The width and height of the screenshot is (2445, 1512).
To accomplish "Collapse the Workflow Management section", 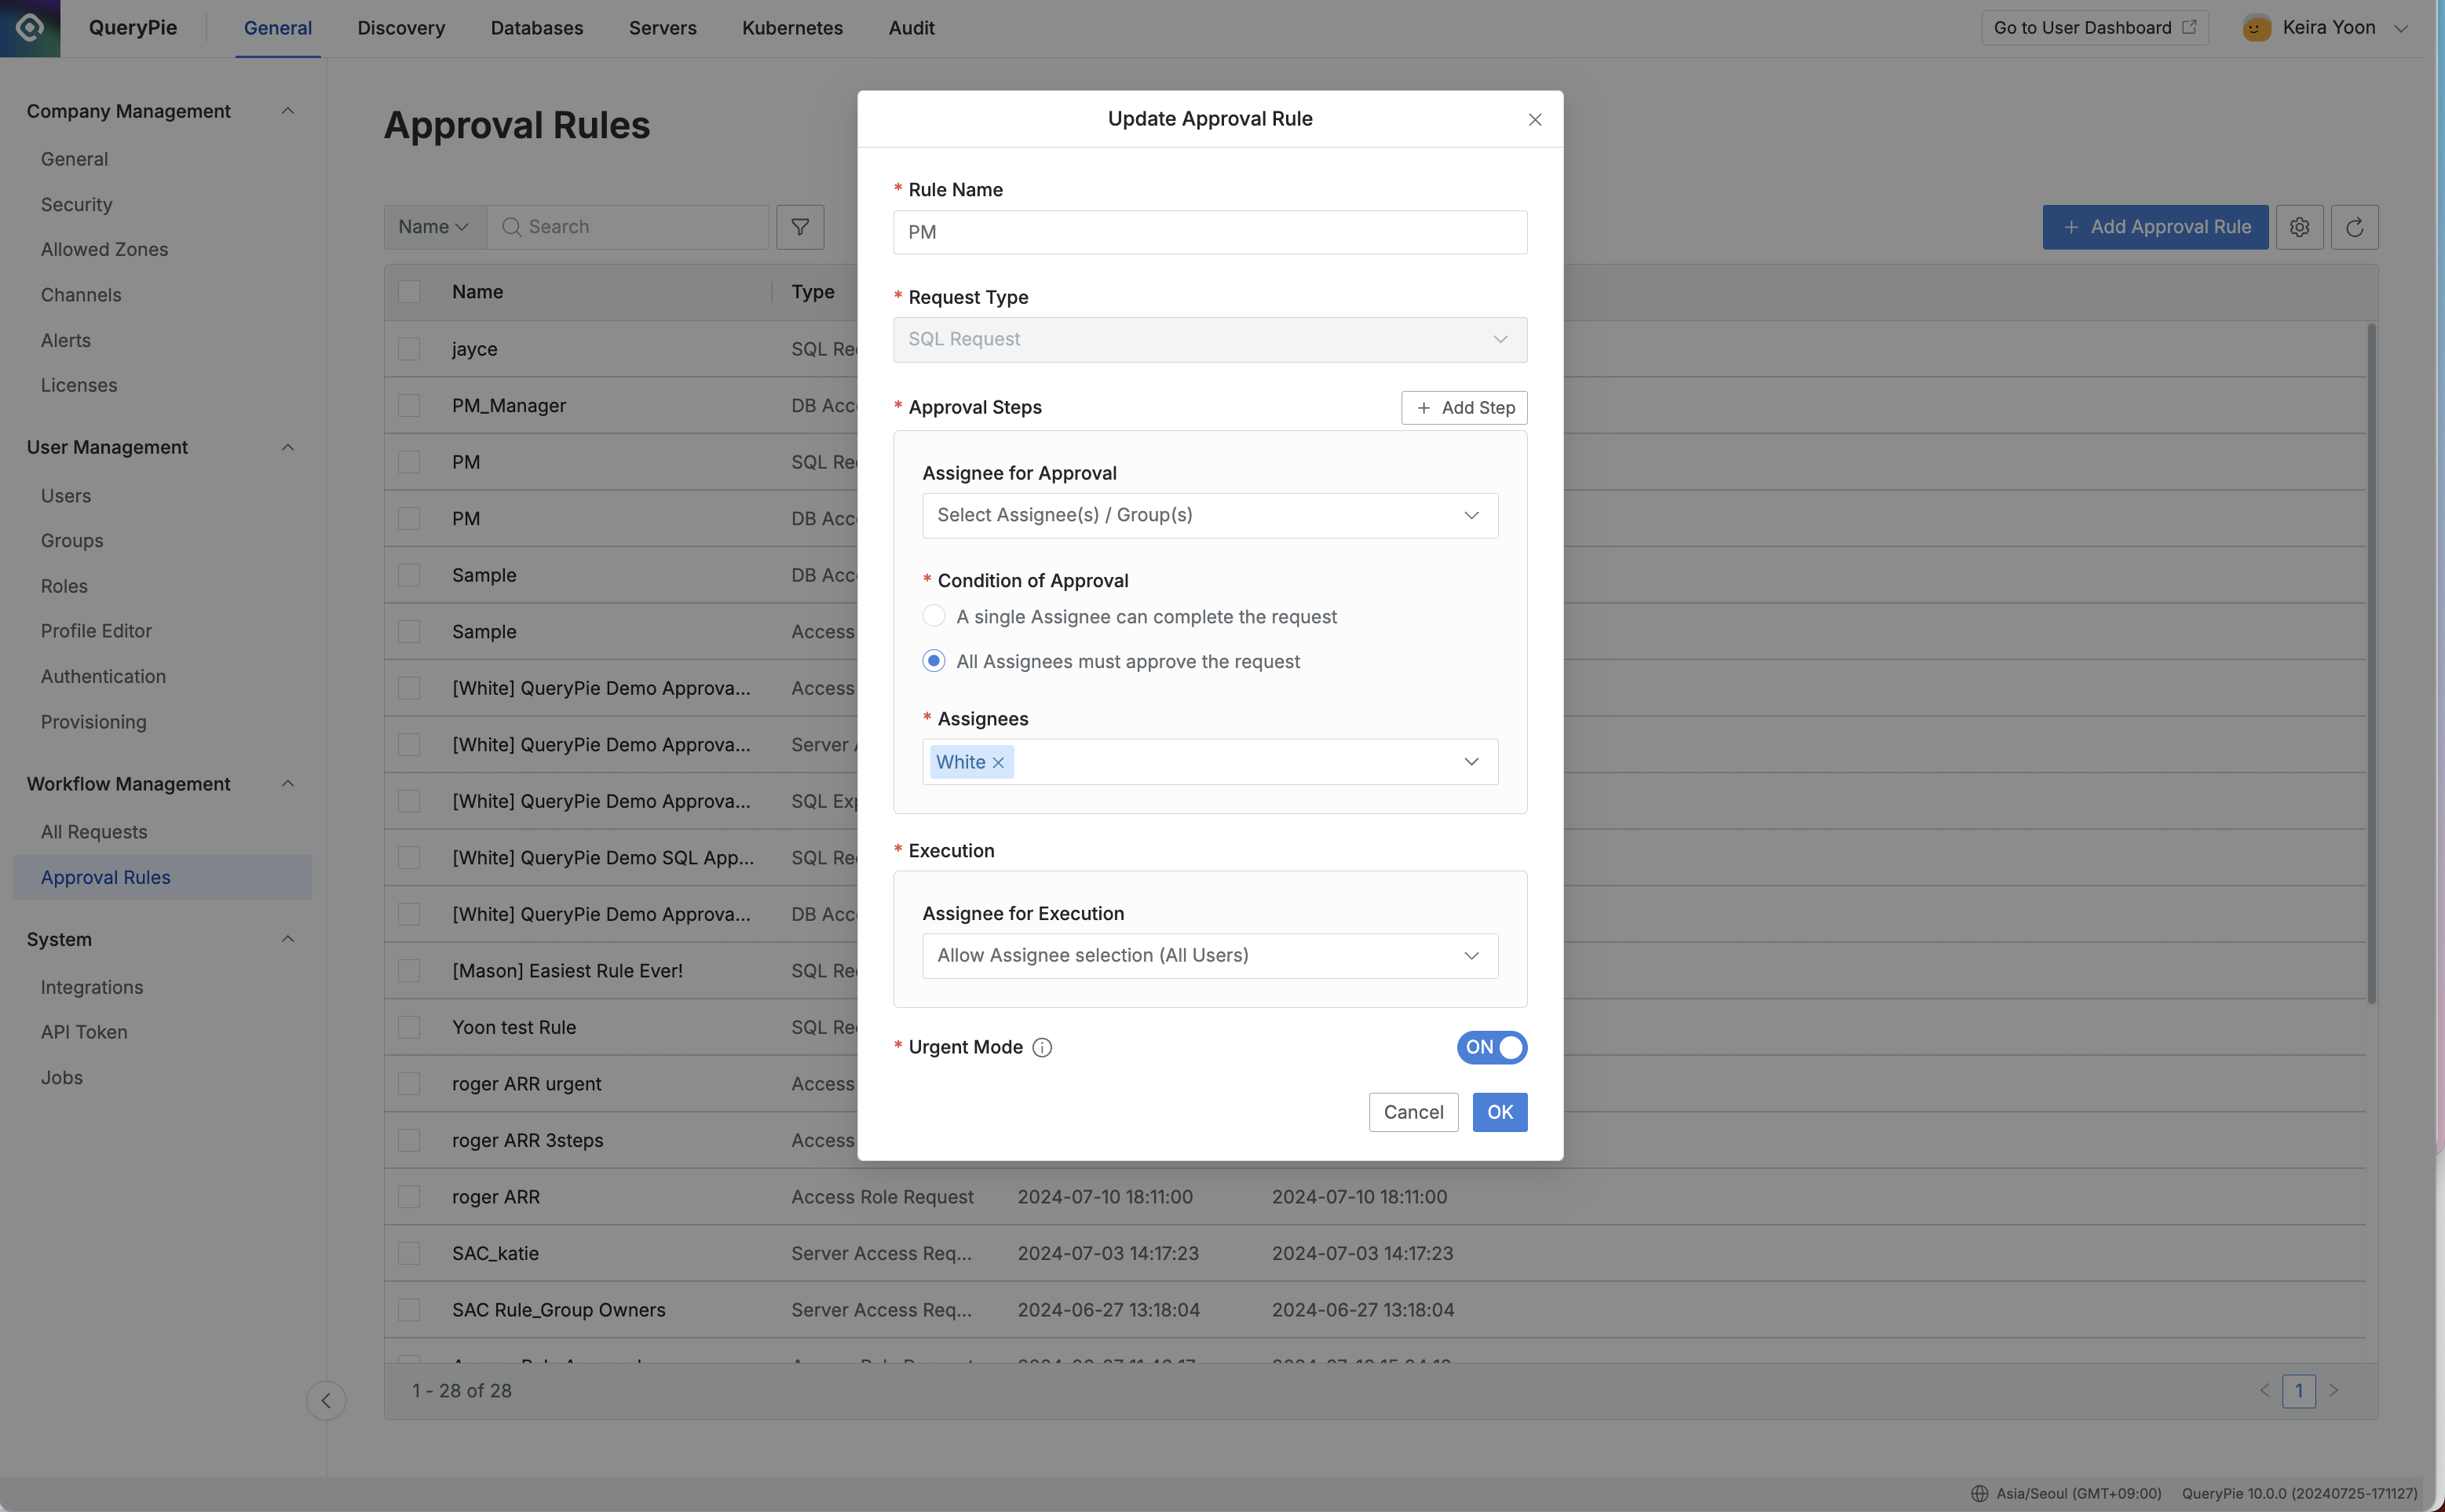I will click(288, 784).
